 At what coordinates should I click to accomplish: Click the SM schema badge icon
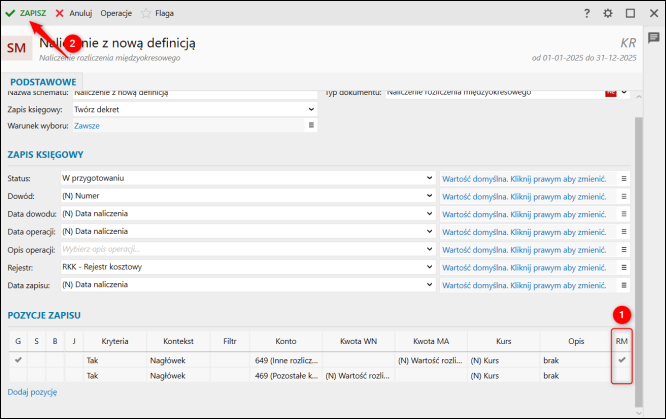coord(17,47)
